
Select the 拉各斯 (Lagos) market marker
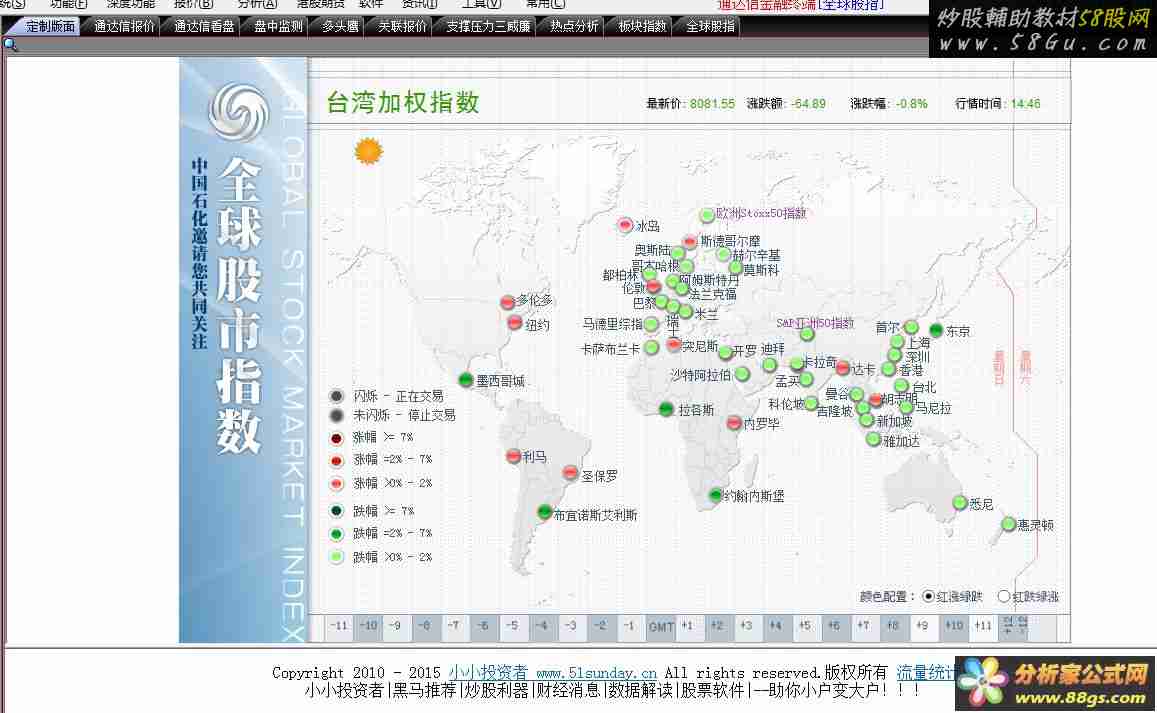666,409
